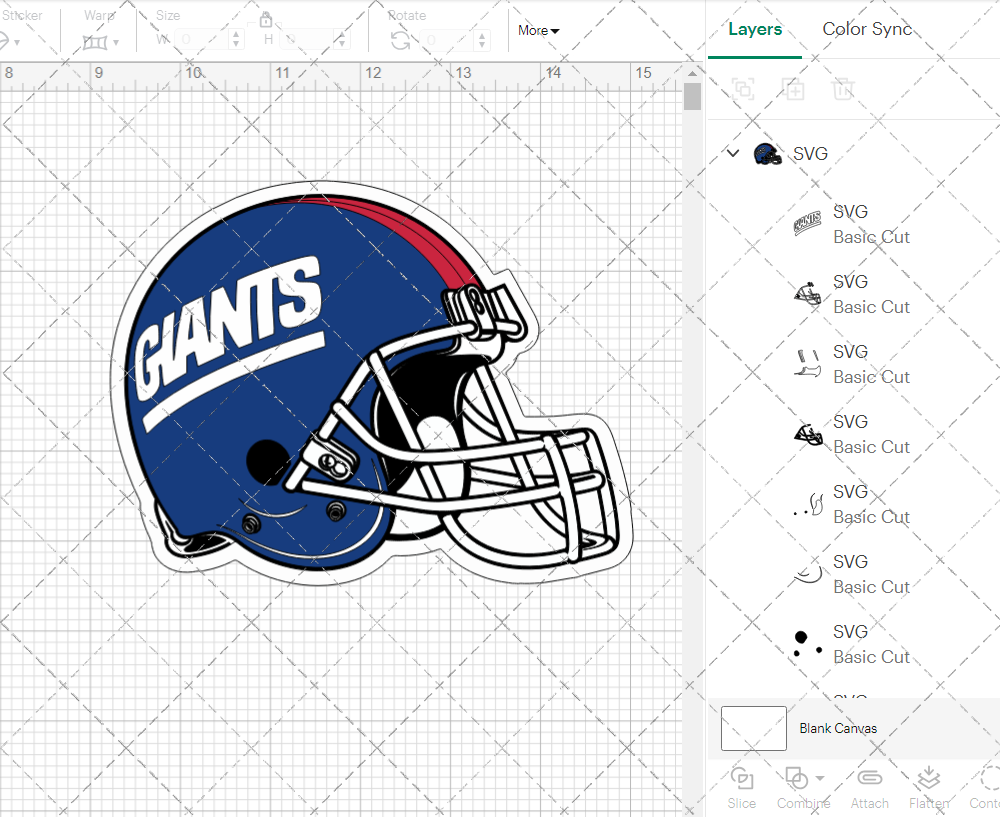The image size is (1000, 817).
Task: Click the Flatten icon
Action: [929, 778]
